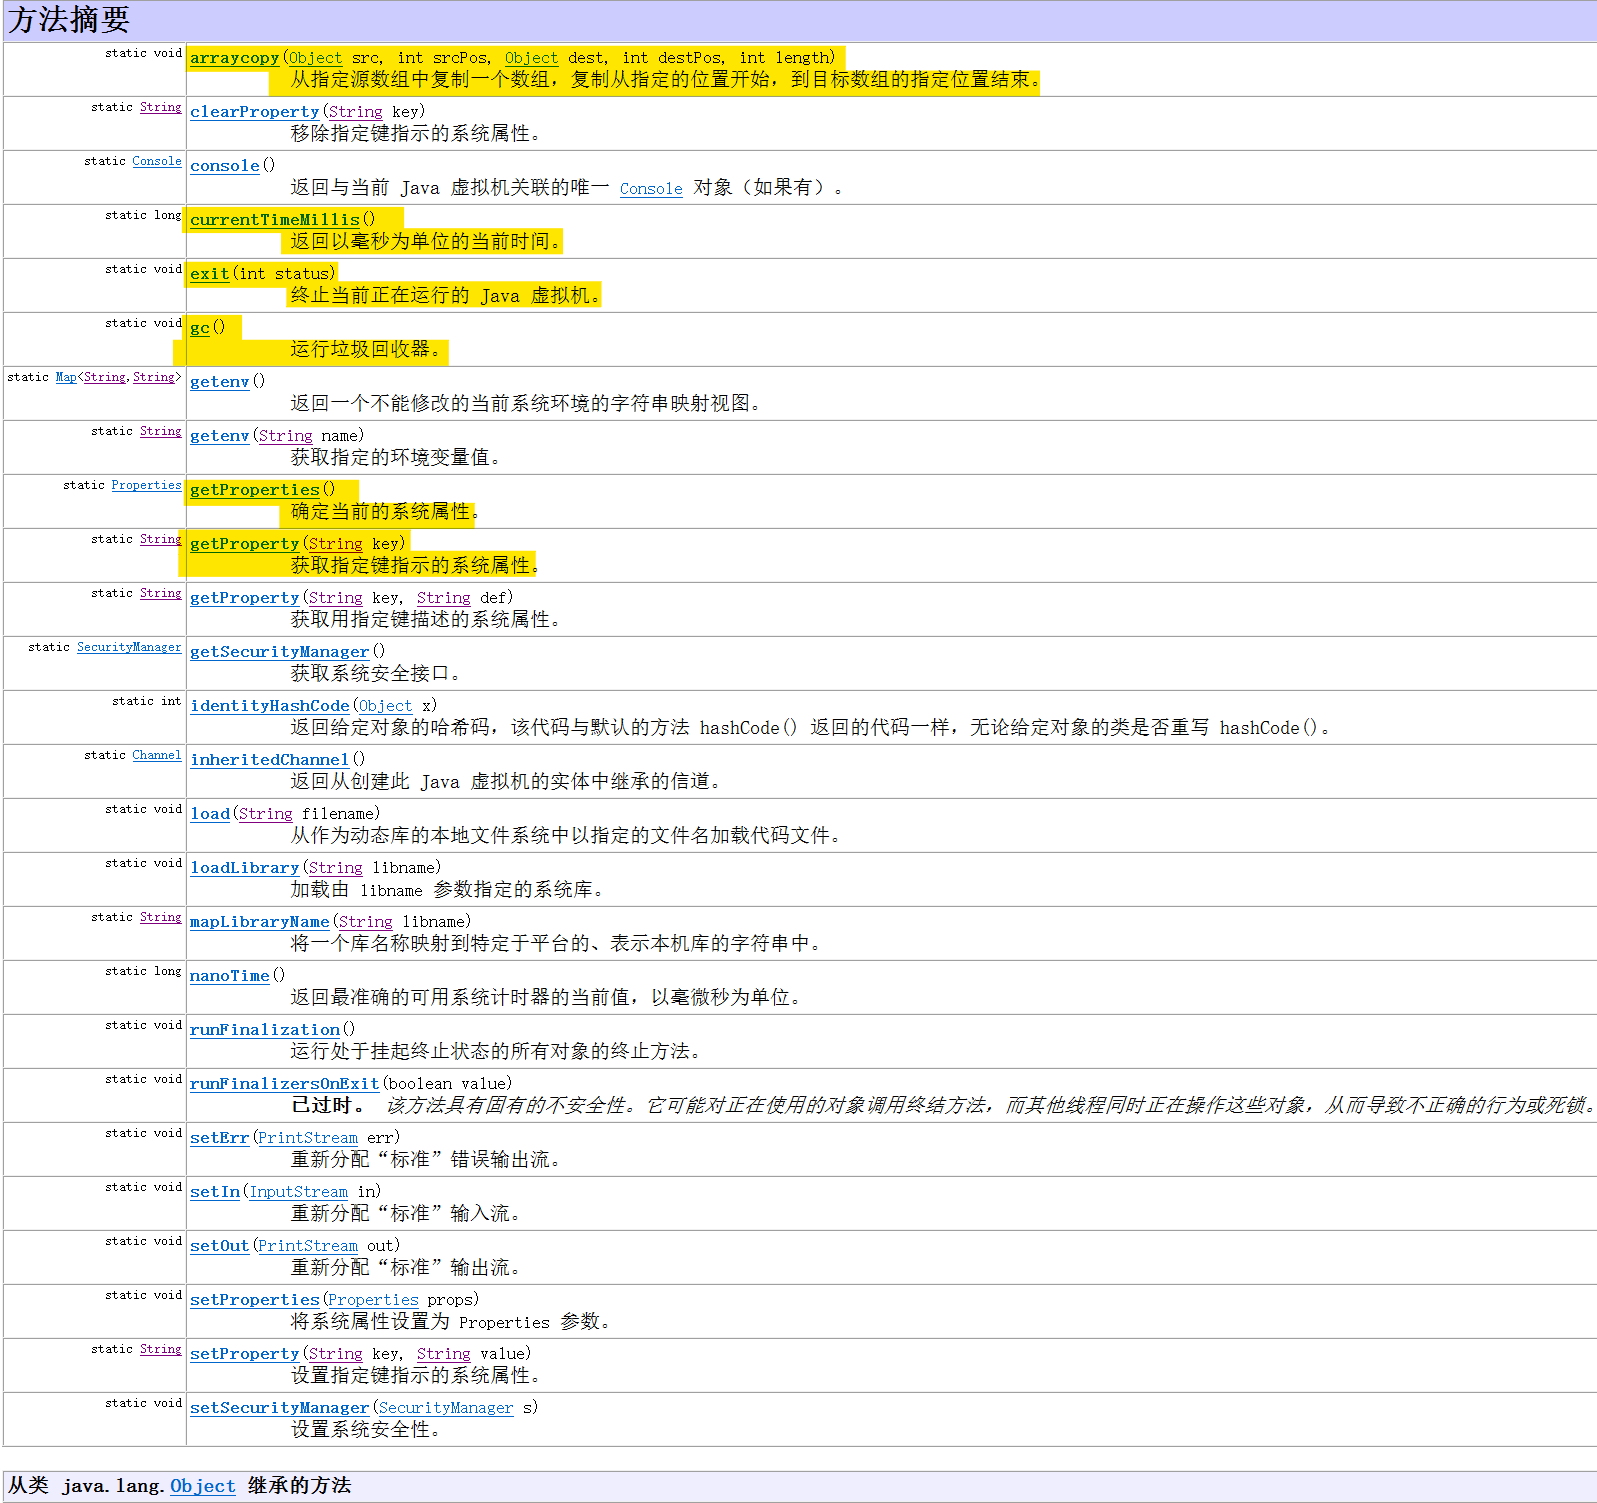
Task: Click the getSecurityManager method link
Action: (x=279, y=652)
